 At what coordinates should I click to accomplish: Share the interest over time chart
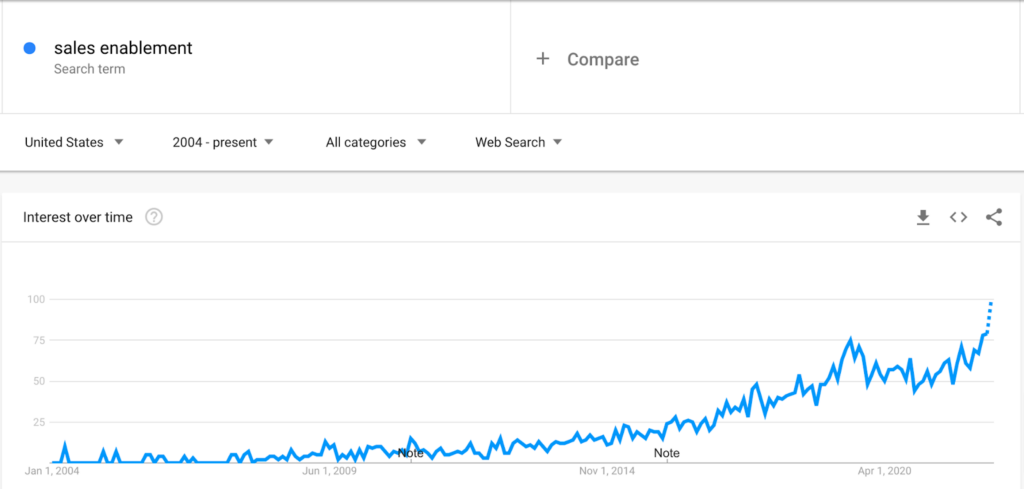(x=993, y=217)
